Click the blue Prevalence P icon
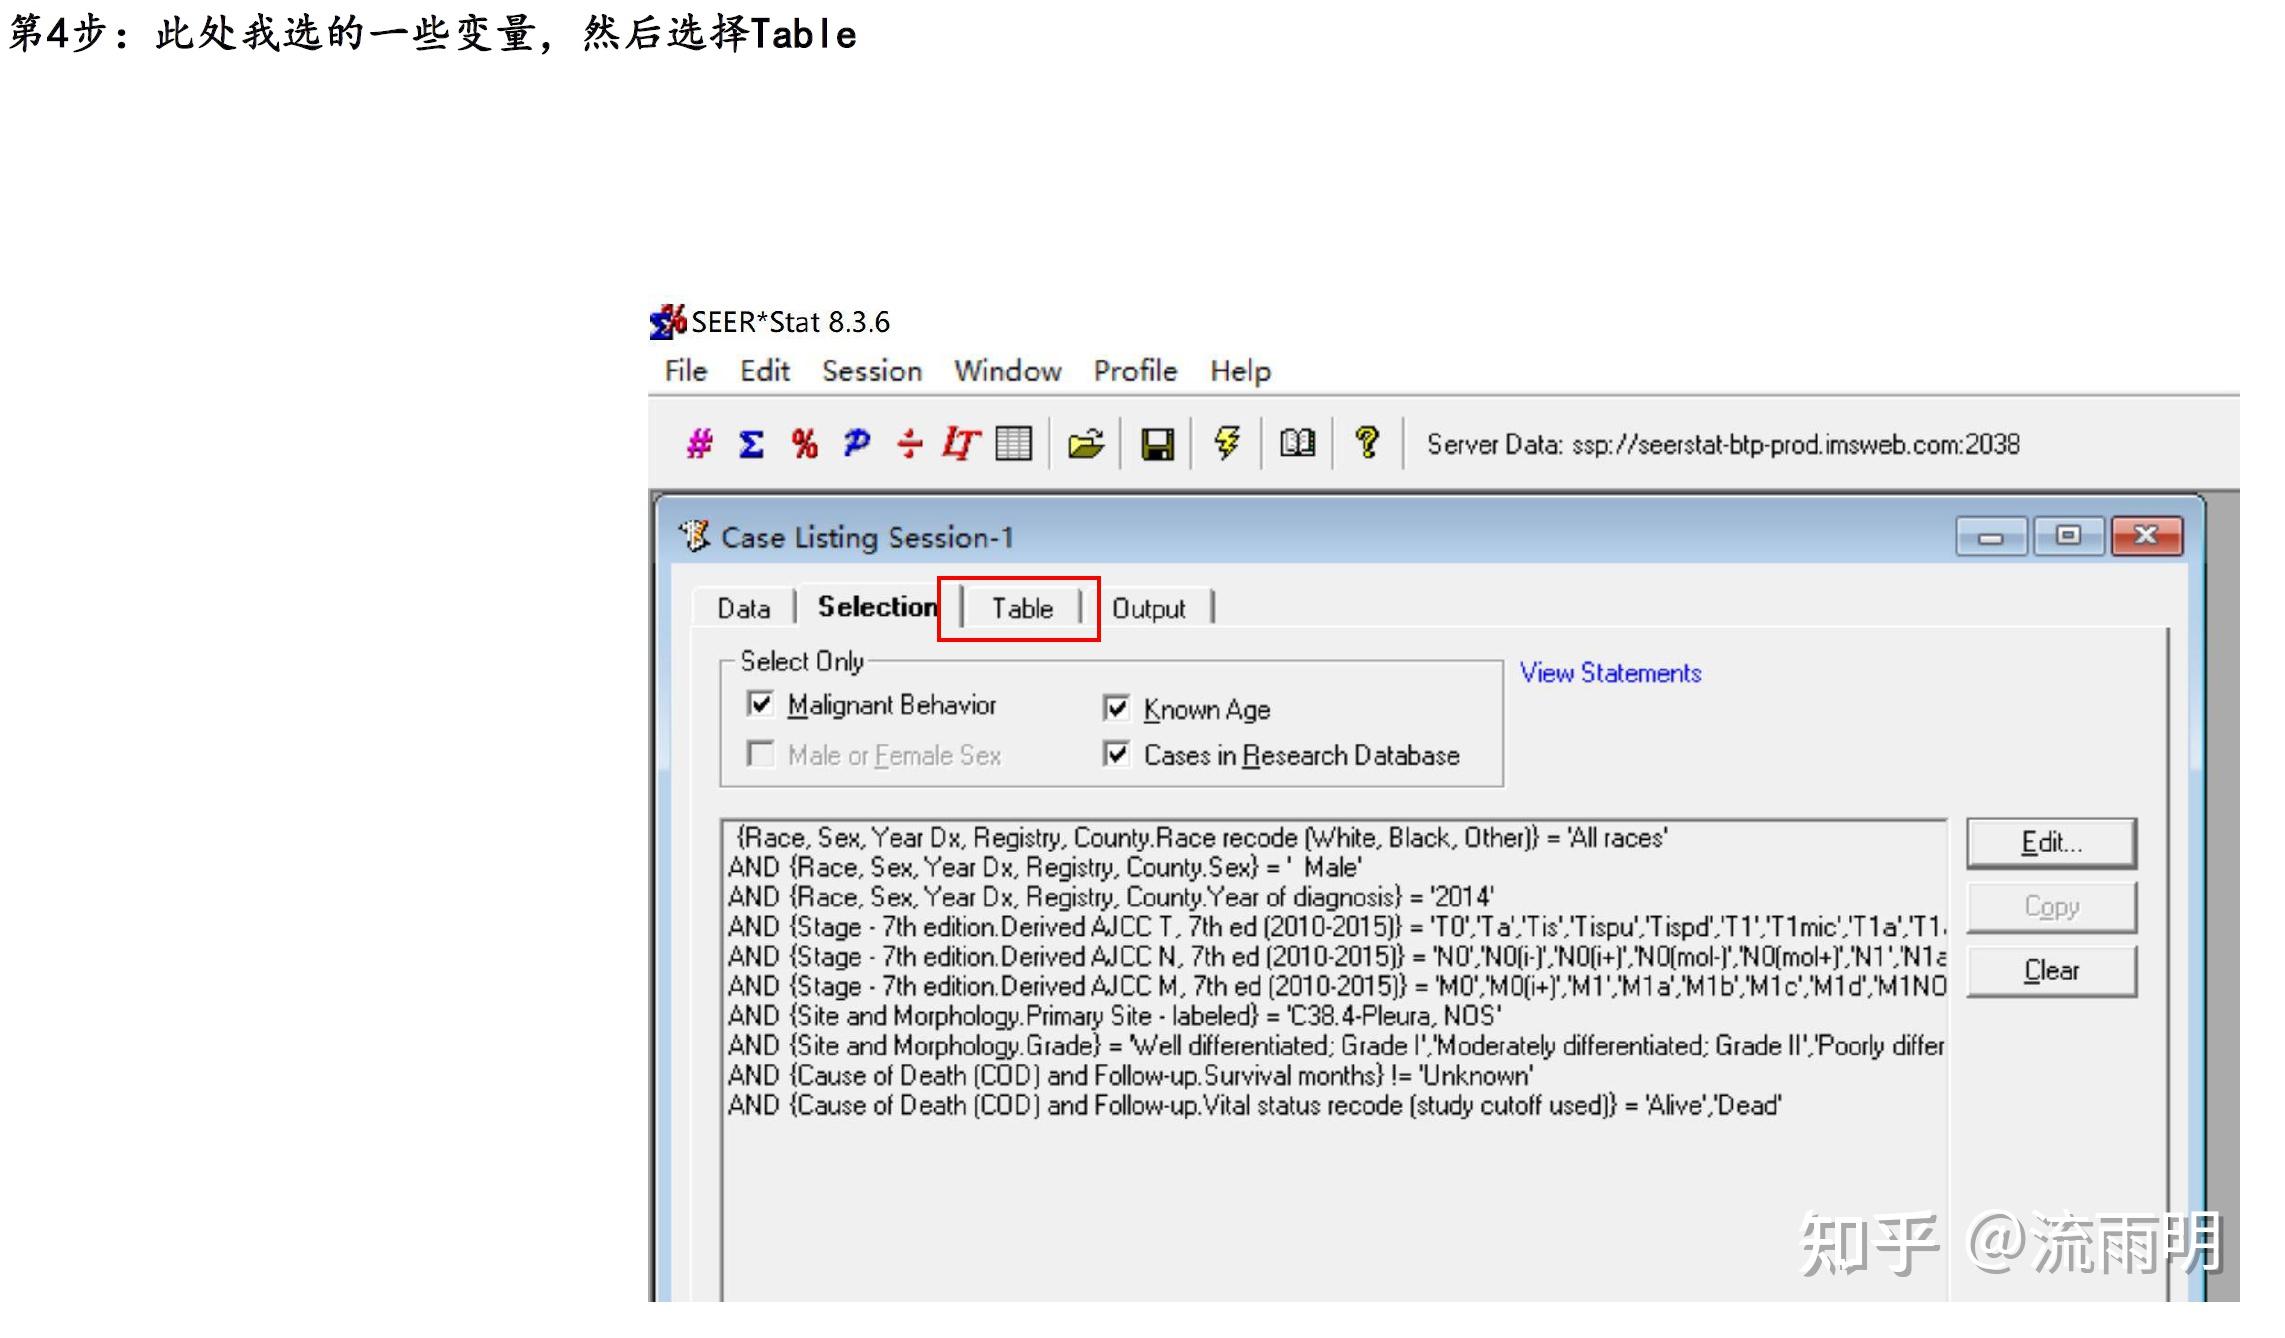 pos(856,443)
